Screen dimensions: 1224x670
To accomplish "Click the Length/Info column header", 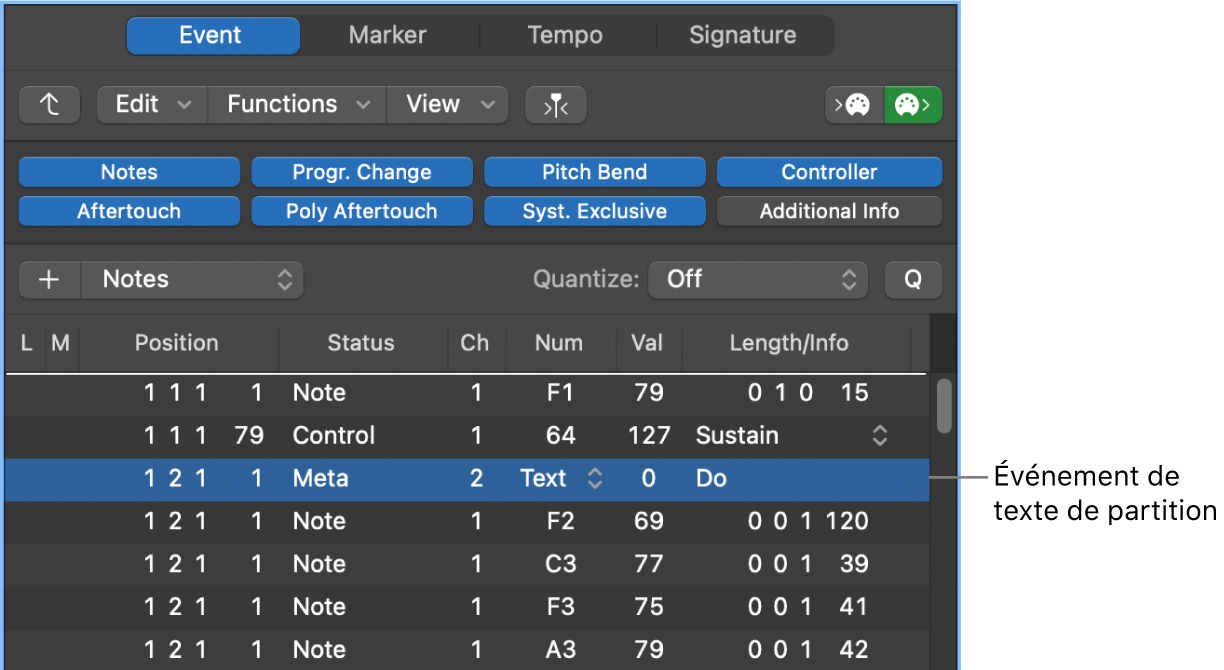I will [789, 343].
